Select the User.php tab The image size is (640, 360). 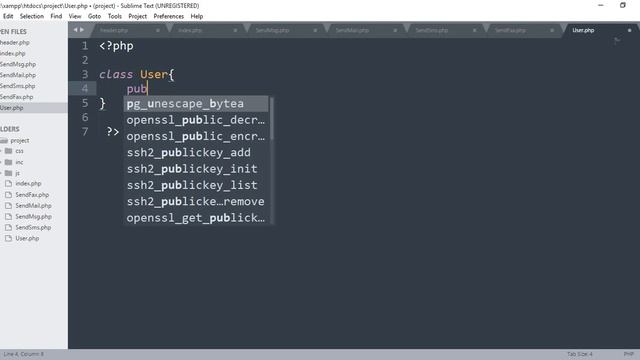[600, 30]
